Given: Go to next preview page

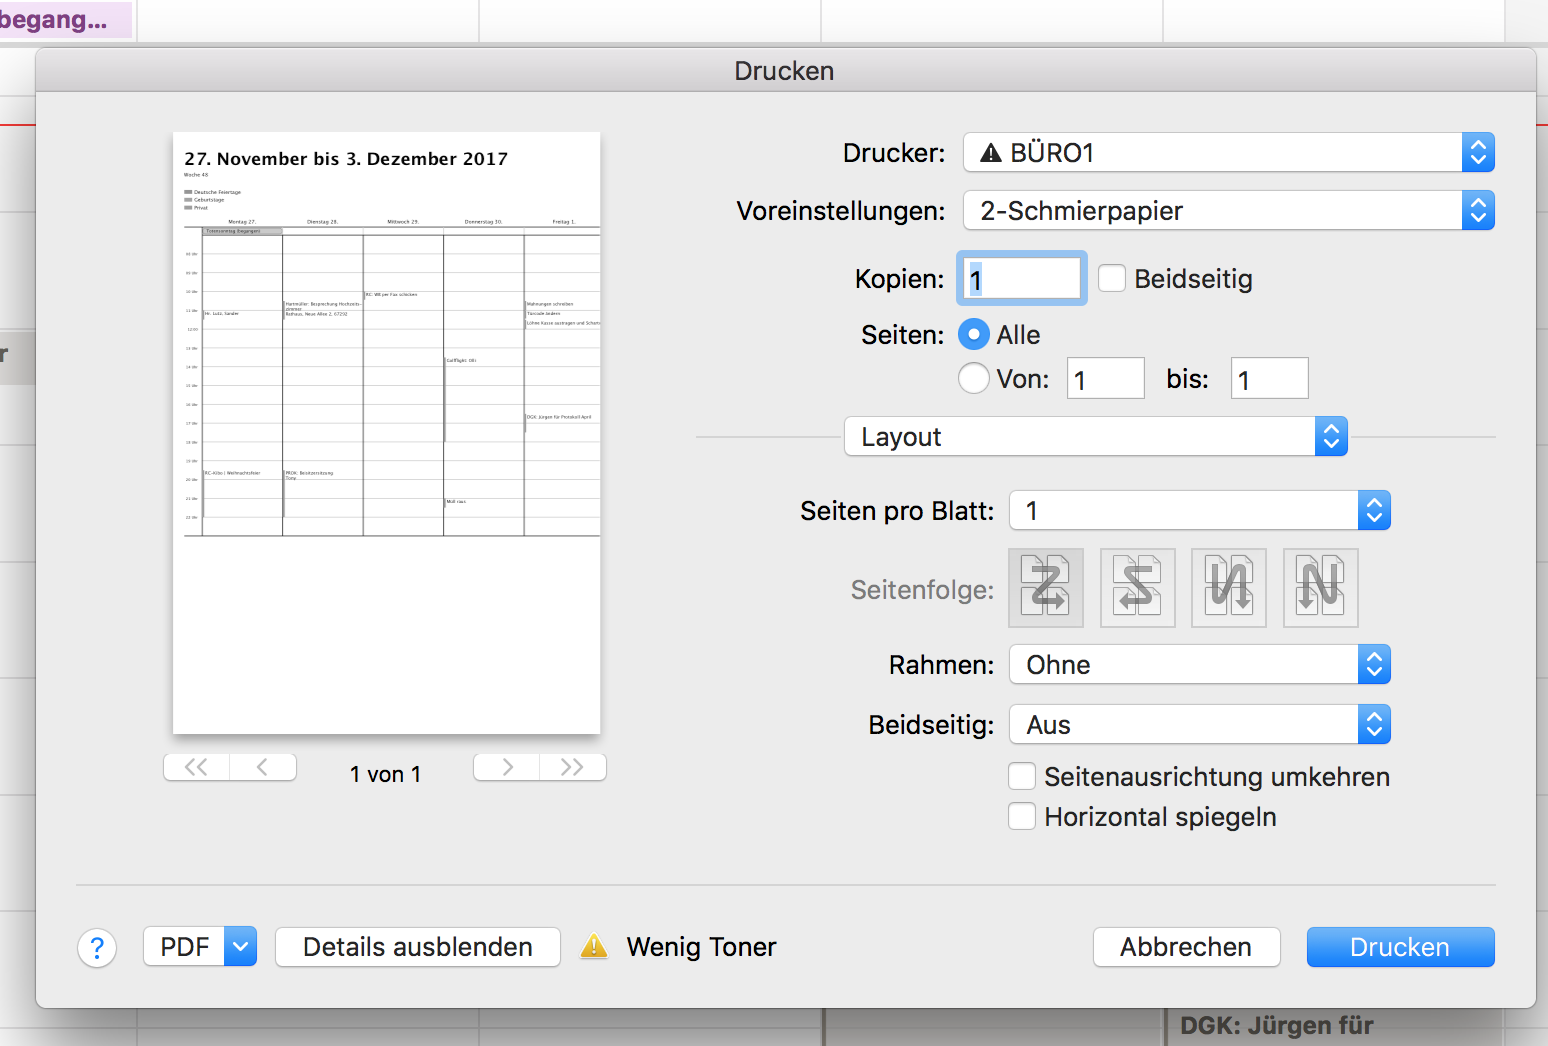Looking at the screenshot, I should tap(507, 767).
